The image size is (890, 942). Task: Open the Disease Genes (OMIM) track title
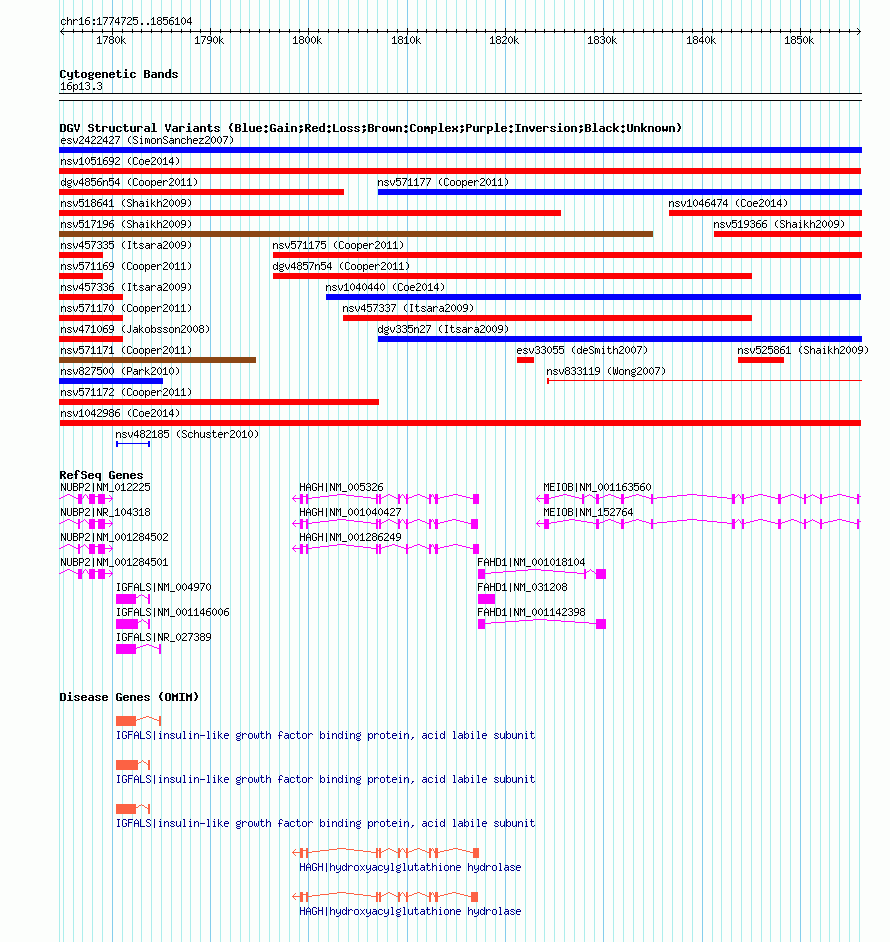129,697
